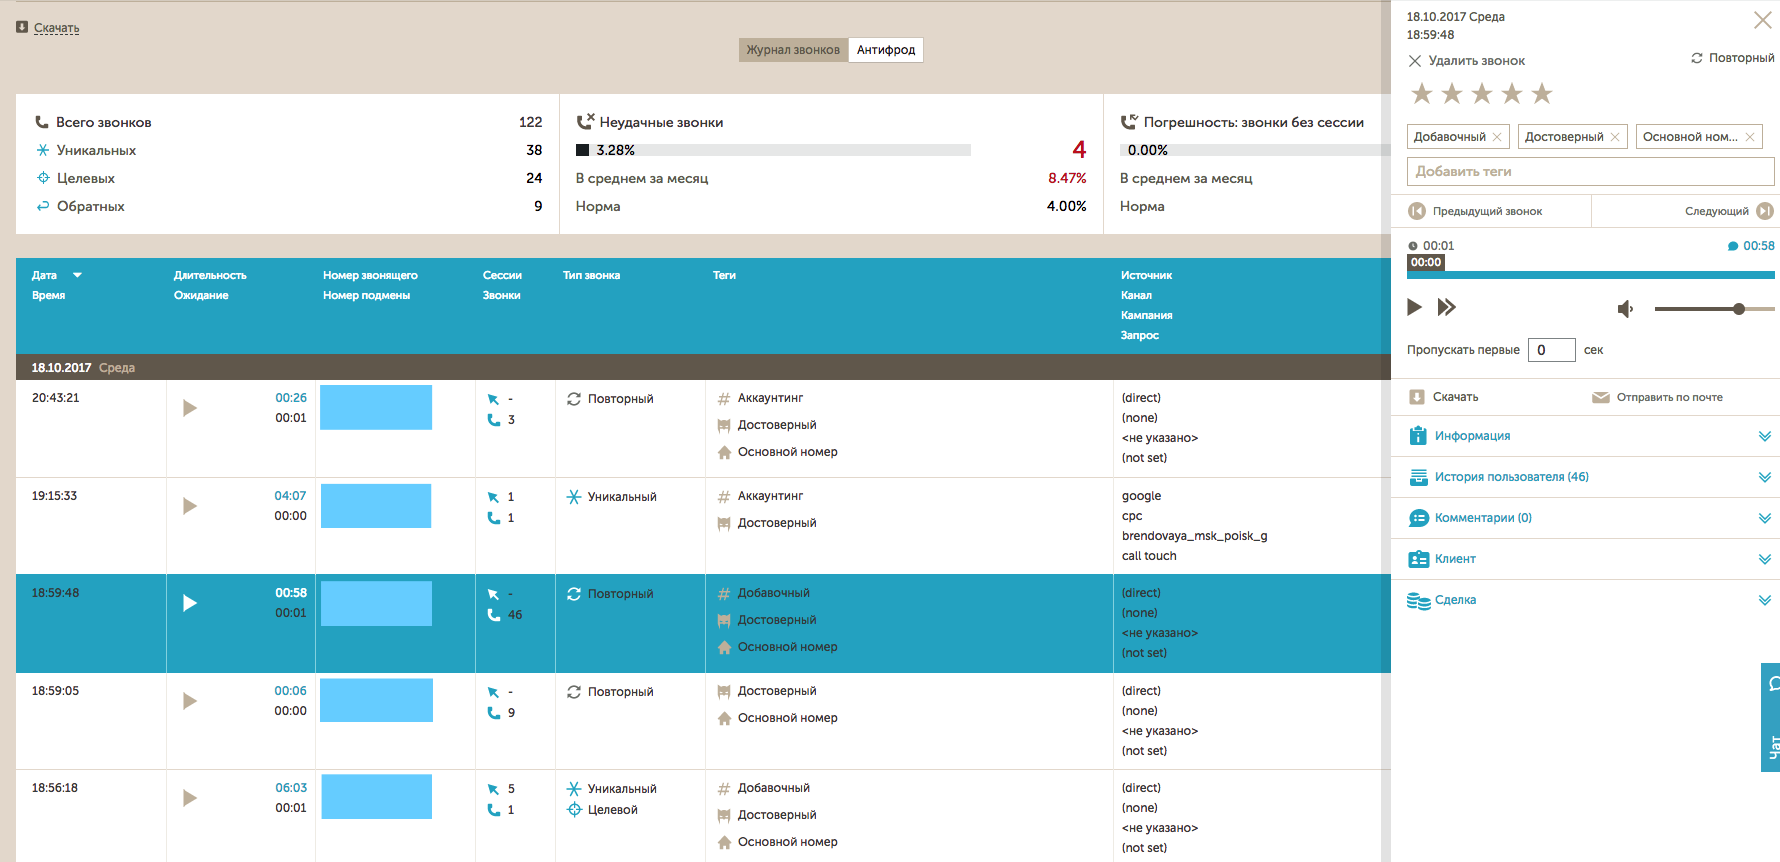The image size is (1780, 862).
Task: Go to previous call using the arrow icon
Action: (1416, 211)
